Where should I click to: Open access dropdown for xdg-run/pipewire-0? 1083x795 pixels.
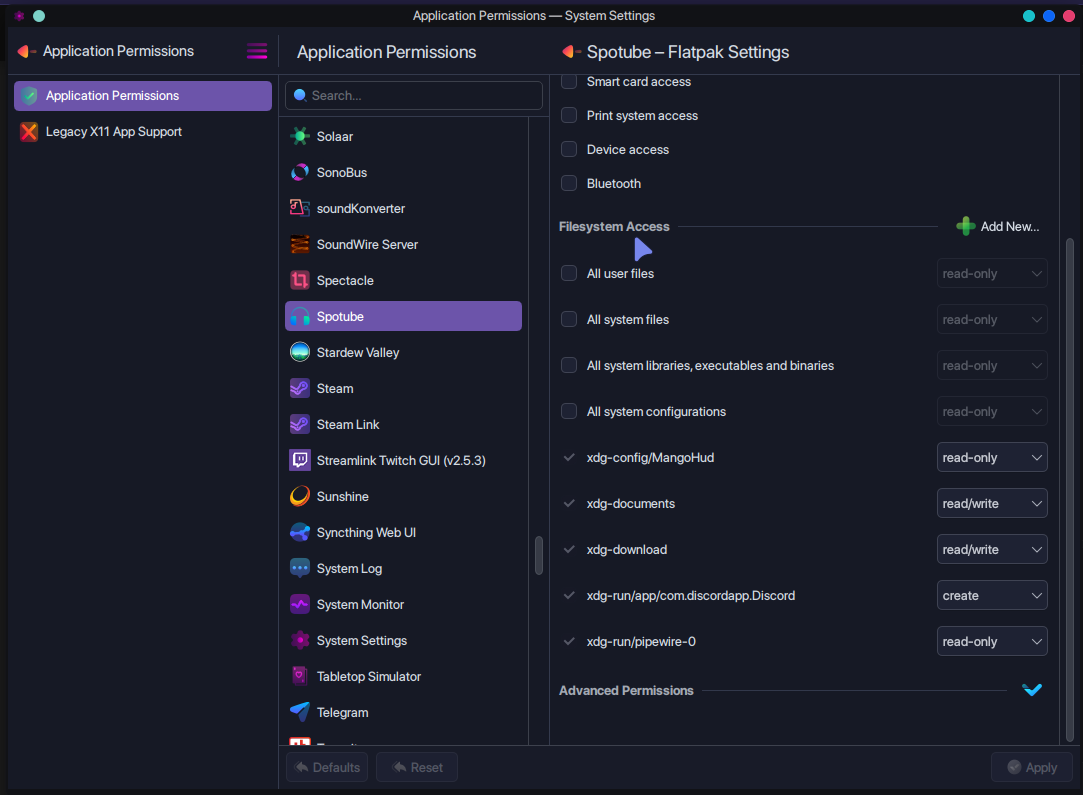point(992,642)
